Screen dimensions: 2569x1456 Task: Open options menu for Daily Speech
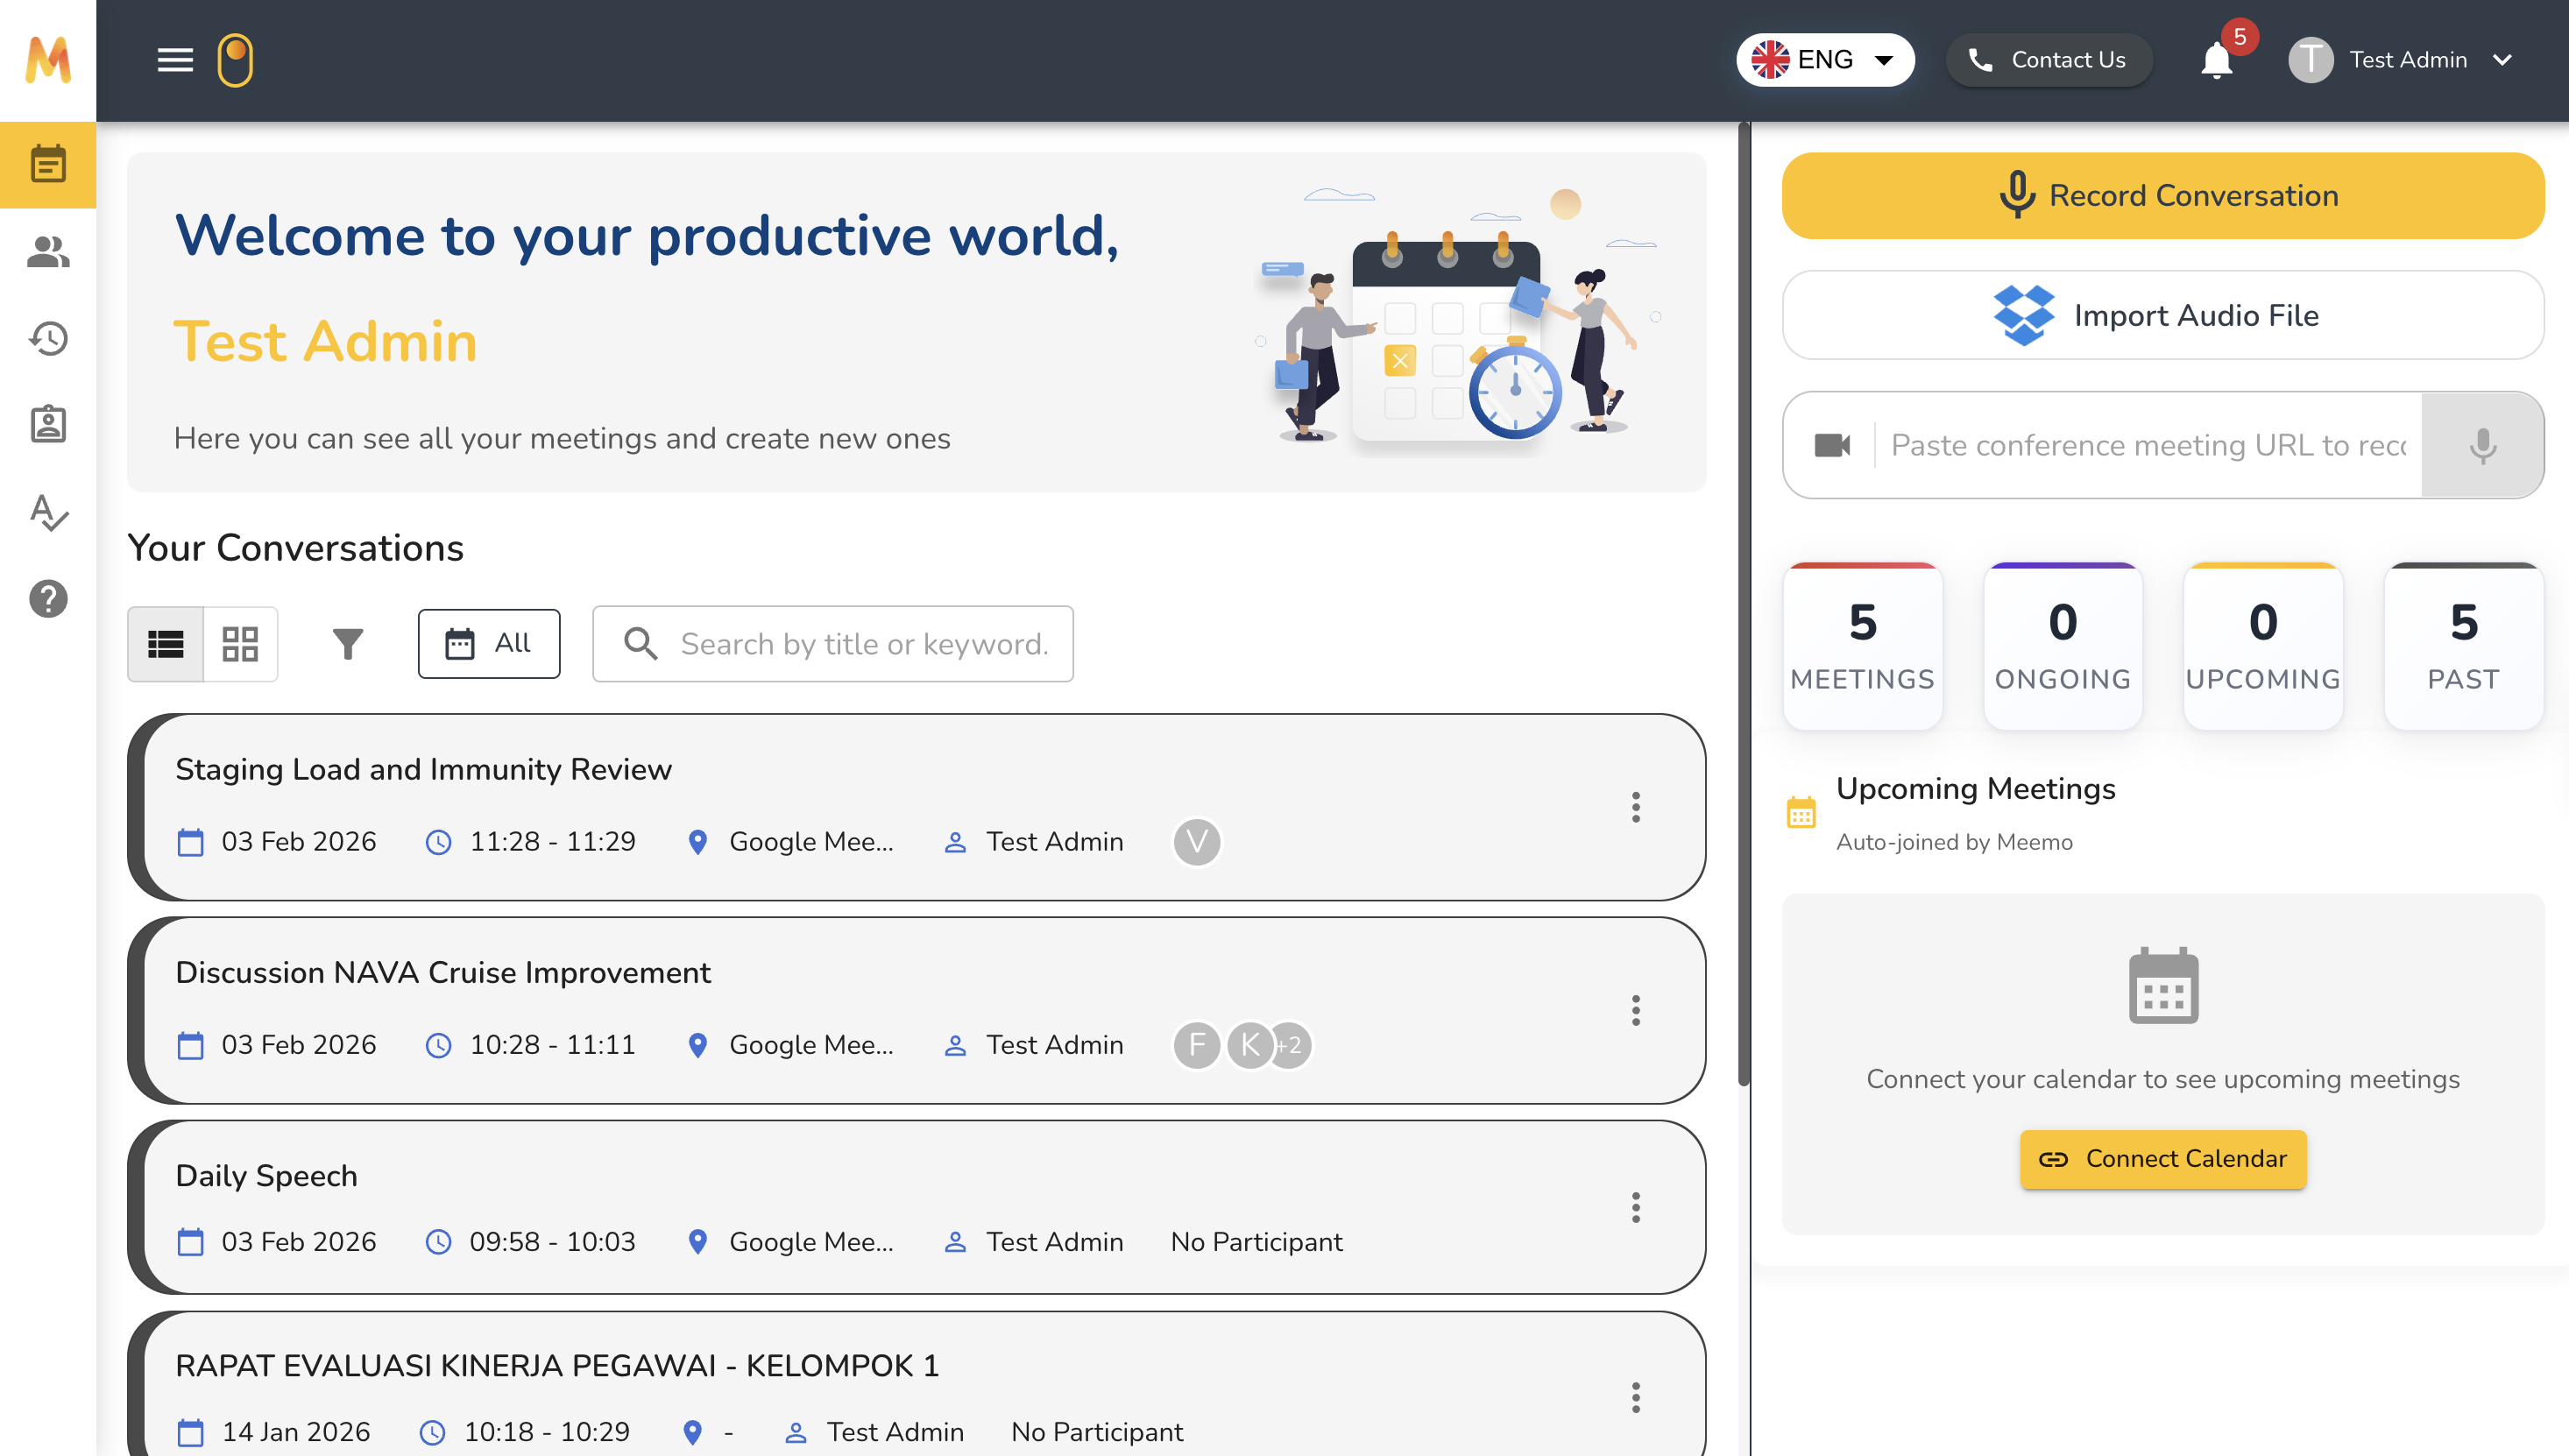(x=1636, y=1207)
